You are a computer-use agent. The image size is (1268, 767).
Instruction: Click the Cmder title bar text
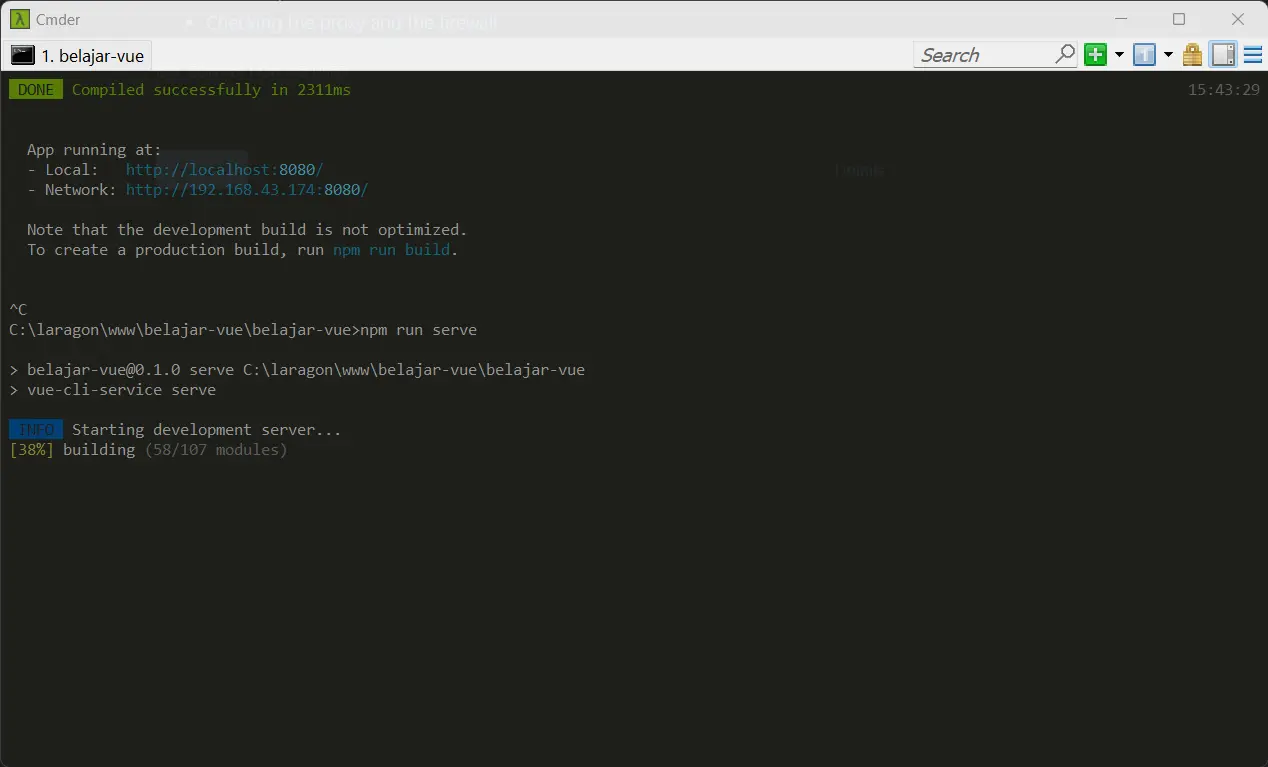(x=58, y=19)
